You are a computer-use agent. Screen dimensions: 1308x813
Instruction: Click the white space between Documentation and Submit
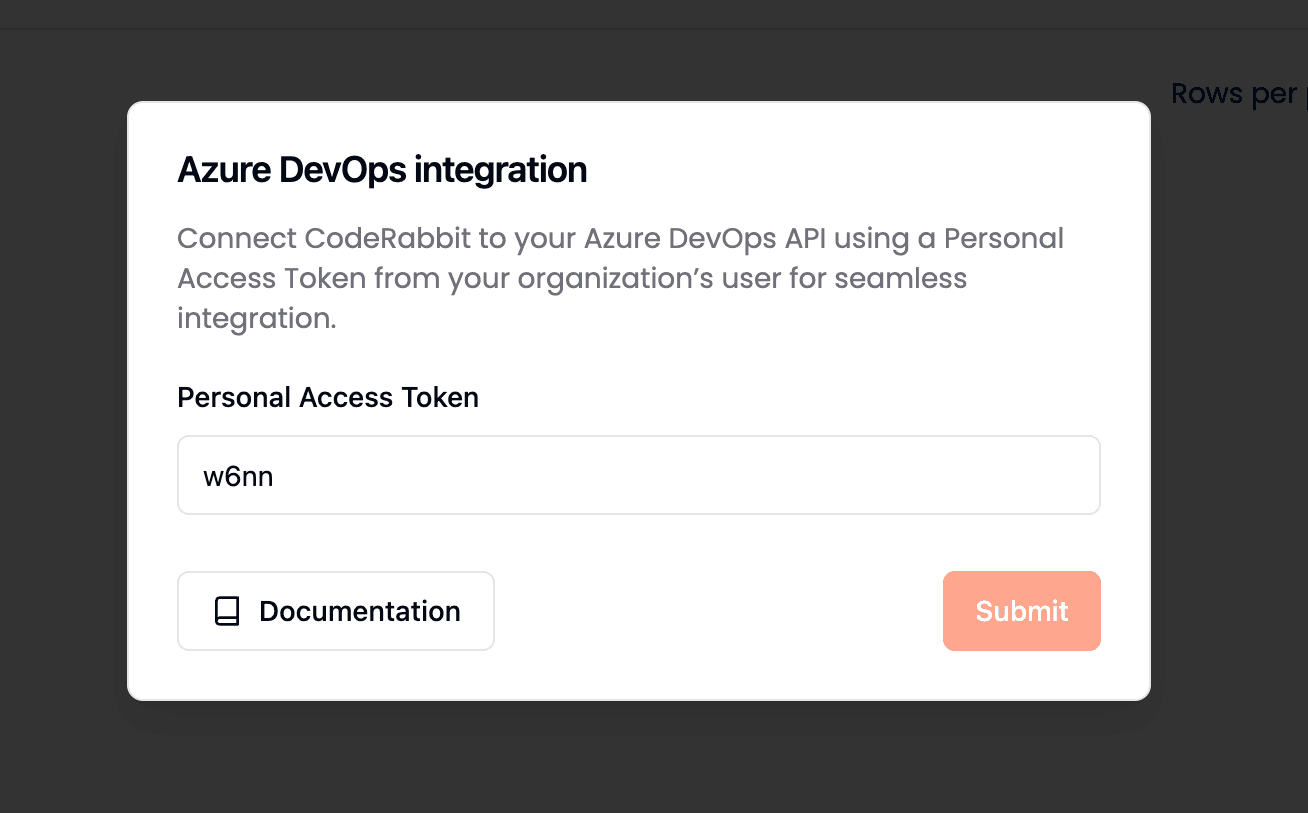click(718, 611)
